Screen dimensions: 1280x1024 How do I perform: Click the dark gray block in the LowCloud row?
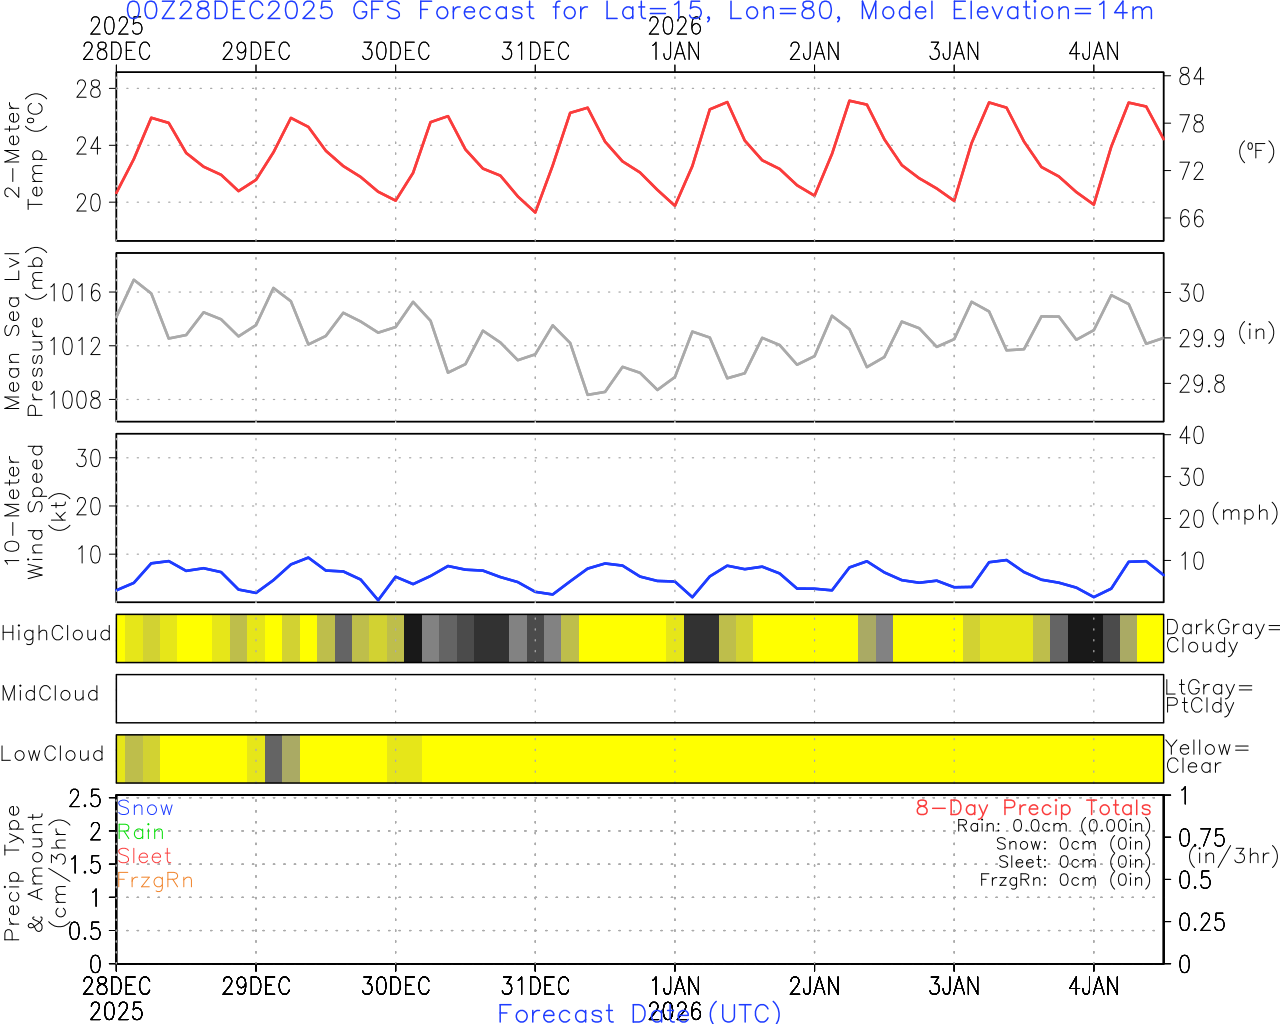click(273, 759)
